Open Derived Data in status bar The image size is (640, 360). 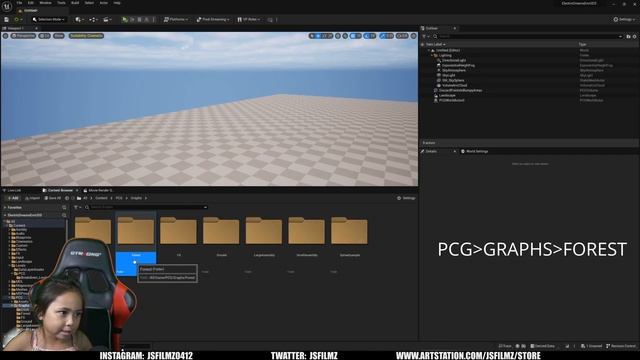[542, 346]
